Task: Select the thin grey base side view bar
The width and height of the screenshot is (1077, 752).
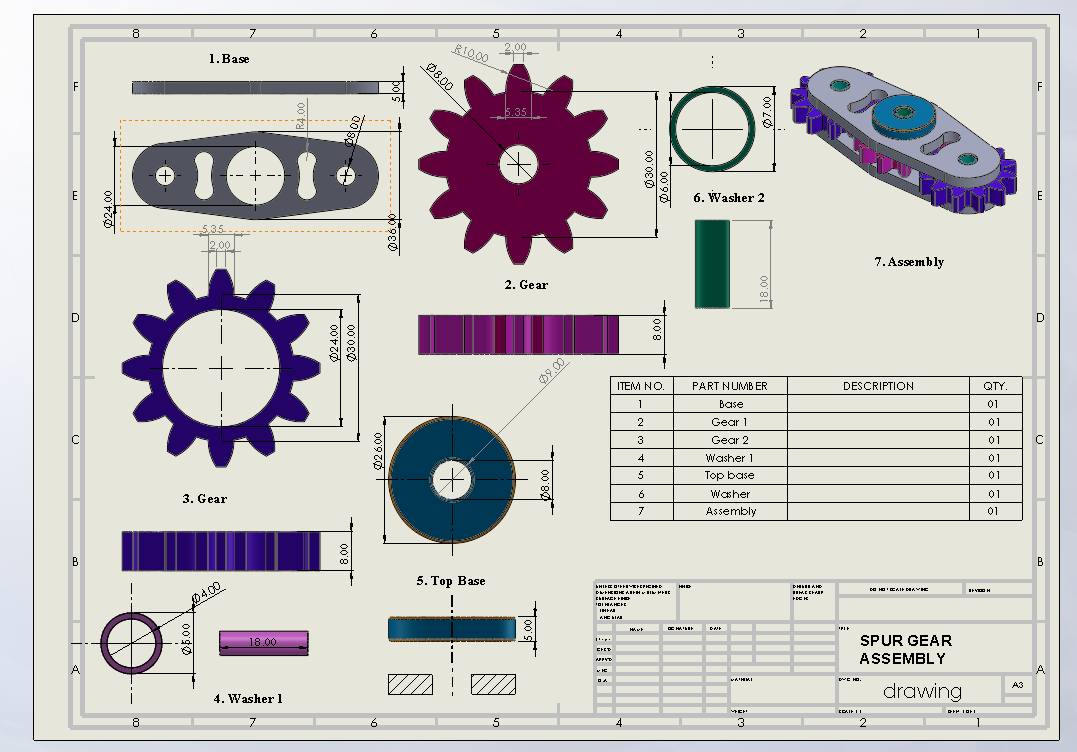Action: (x=255, y=87)
